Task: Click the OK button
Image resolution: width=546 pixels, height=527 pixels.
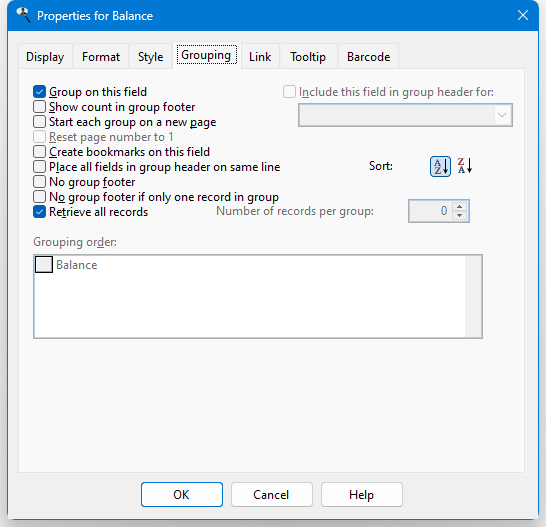Action: click(182, 495)
